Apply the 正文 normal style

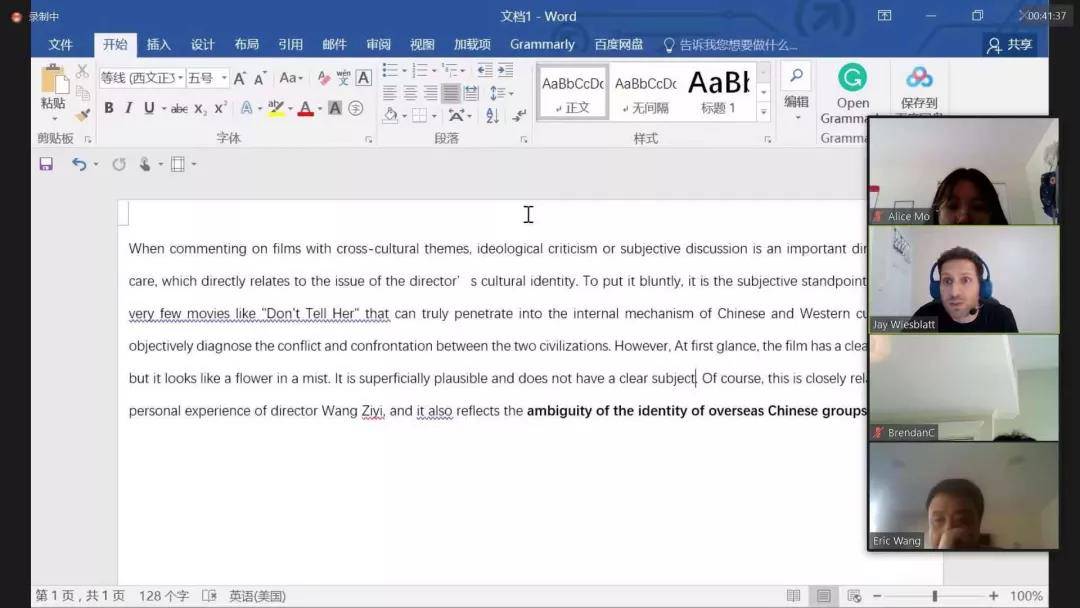(572, 92)
